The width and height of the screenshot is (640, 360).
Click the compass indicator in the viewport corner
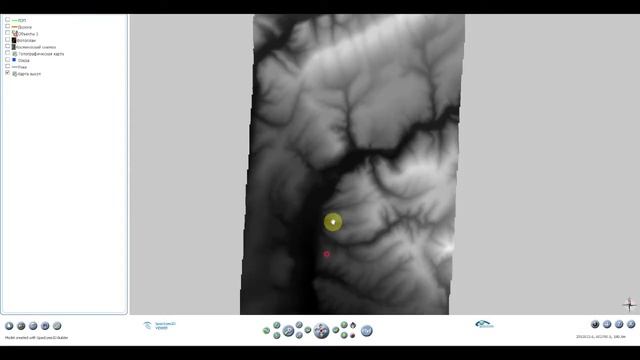click(x=629, y=304)
